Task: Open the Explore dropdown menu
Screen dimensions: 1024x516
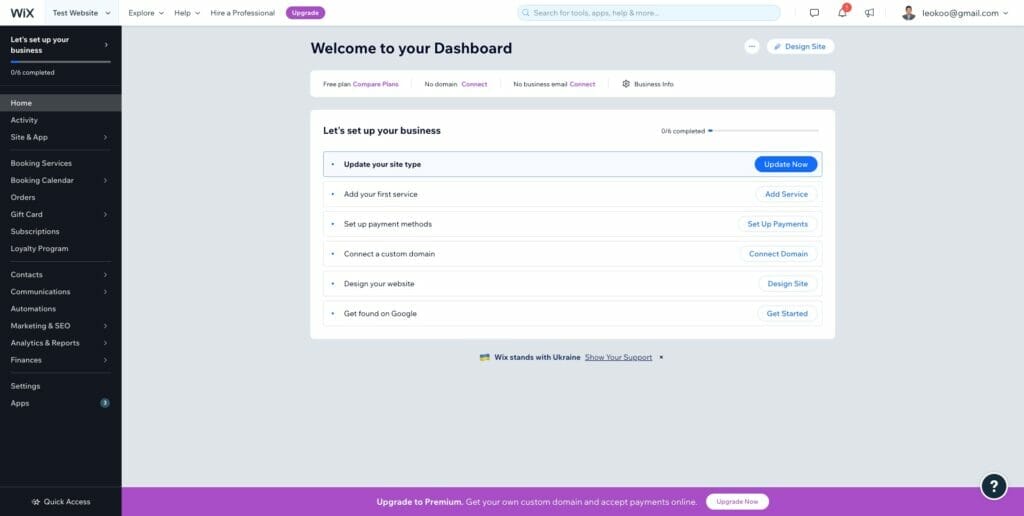Action: pyautogui.click(x=146, y=13)
